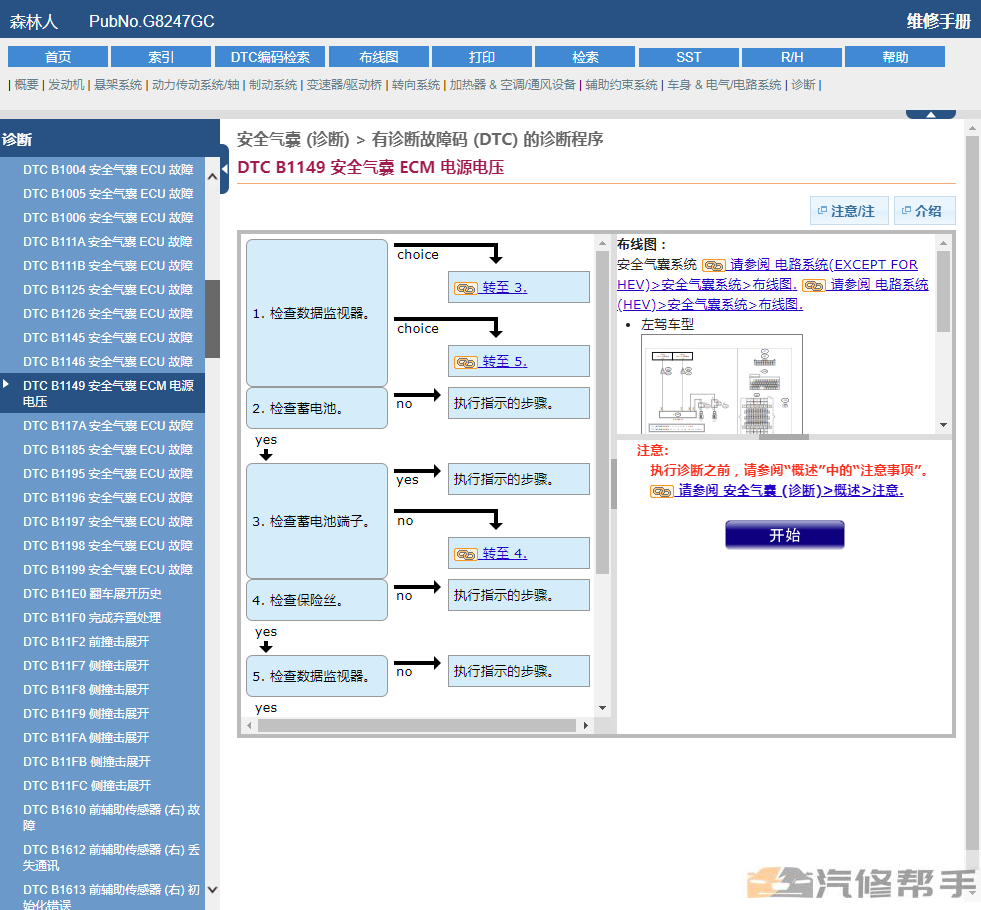Select 发动机 category link
981x910 pixels.
point(66,84)
